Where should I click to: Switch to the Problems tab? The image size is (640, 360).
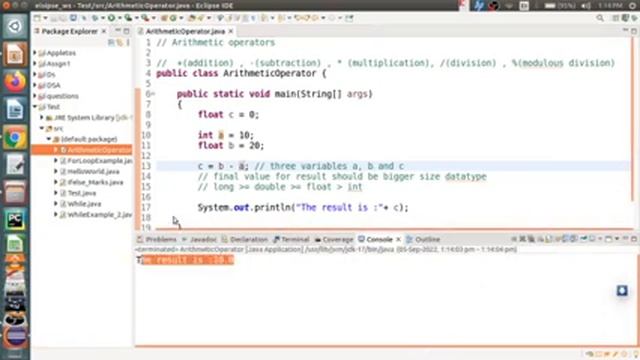tap(157, 239)
